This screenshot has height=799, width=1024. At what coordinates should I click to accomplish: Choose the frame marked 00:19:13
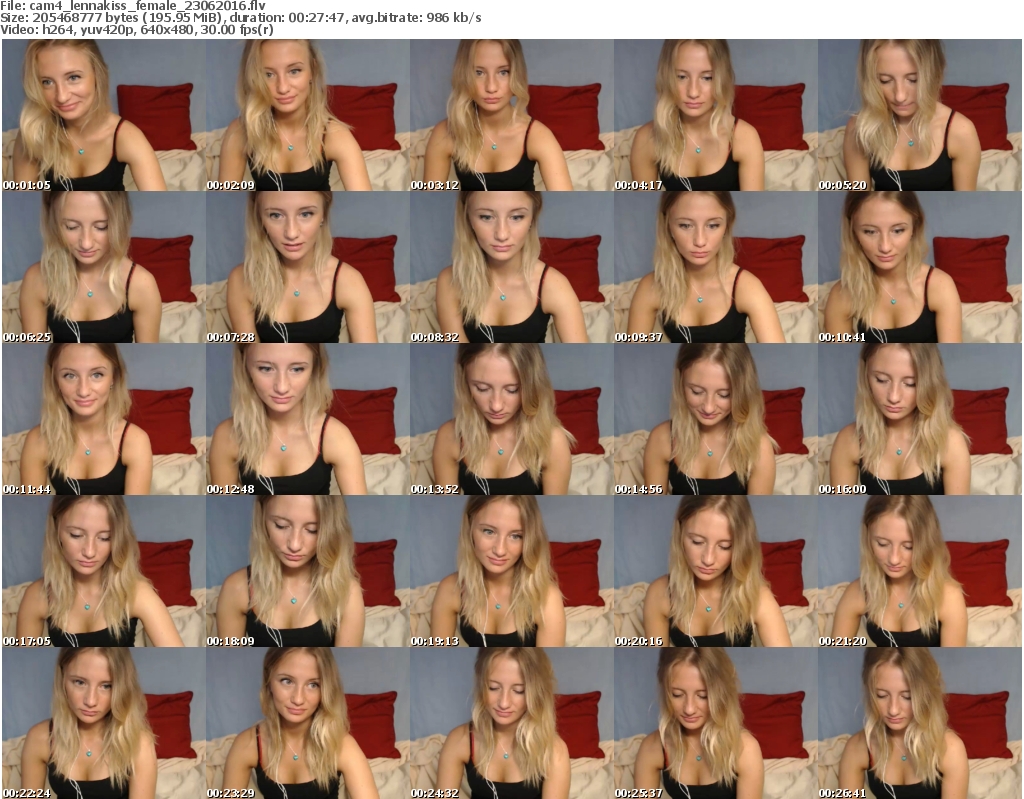pos(511,572)
